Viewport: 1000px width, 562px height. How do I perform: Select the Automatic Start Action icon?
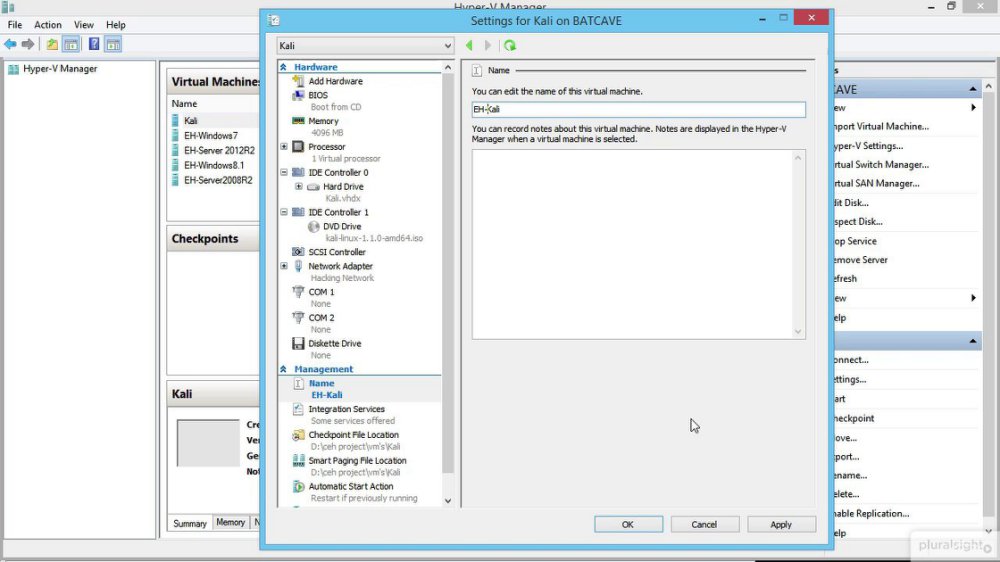[298, 487]
